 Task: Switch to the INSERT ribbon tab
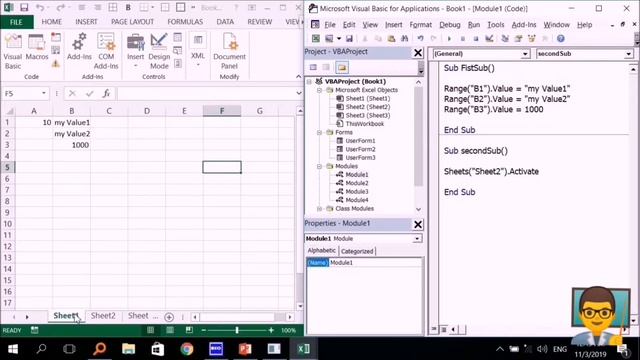86,22
